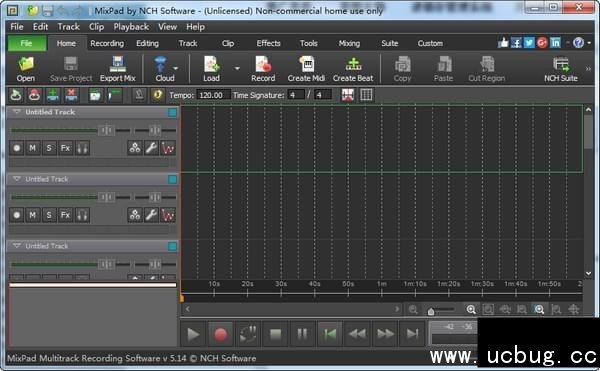The height and width of the screenshot is (371, 600).
Task: Switch to the Effects ribbon tab
Action: (x=268, y=43)
